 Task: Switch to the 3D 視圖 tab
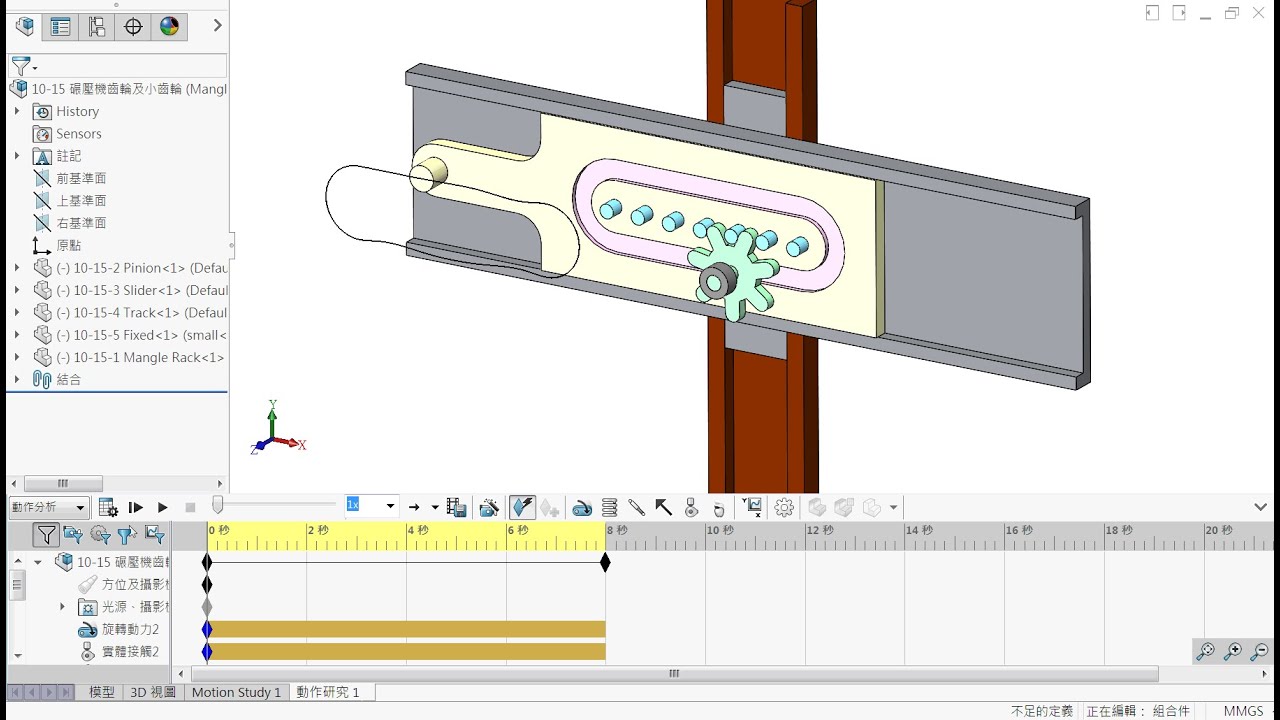tap(153, 692)
